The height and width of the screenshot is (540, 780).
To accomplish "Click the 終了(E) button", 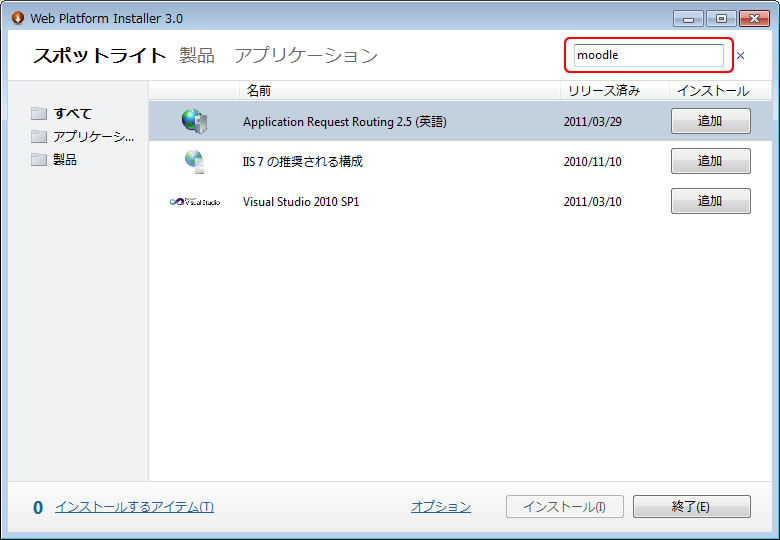I will click(x=691, y=507).
